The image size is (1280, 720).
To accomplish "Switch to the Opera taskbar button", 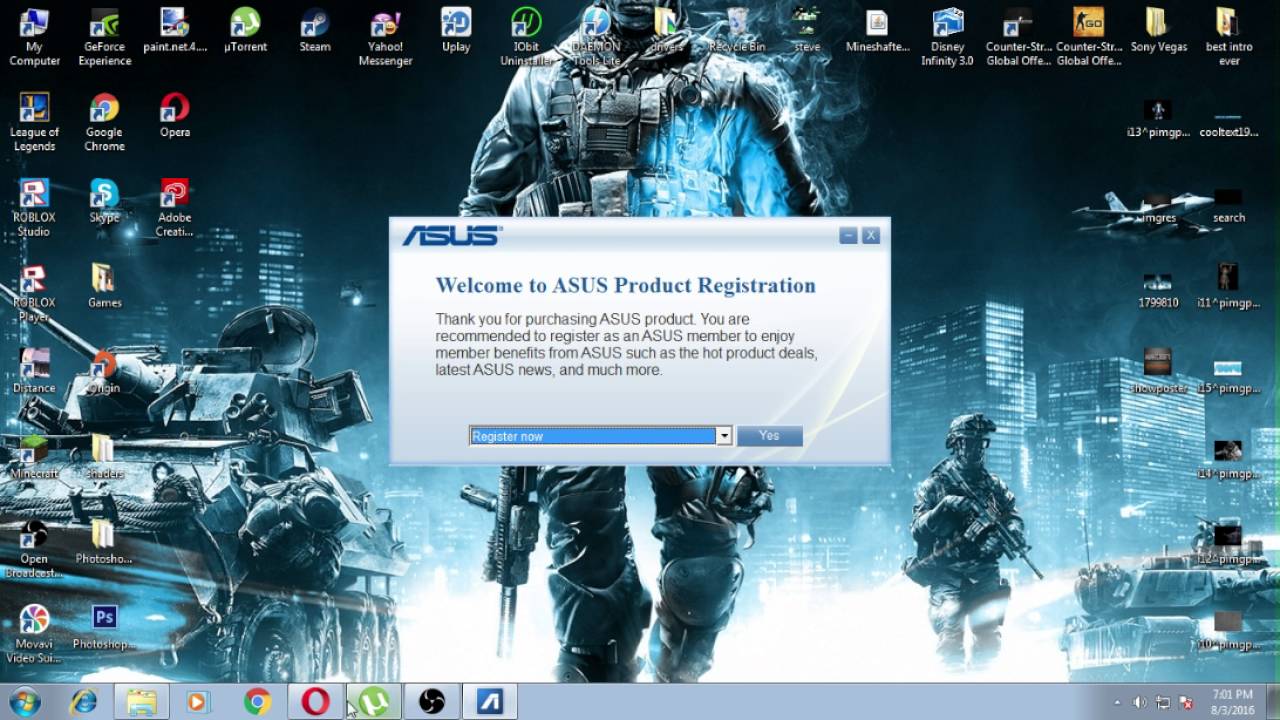I will click(315, 702).
